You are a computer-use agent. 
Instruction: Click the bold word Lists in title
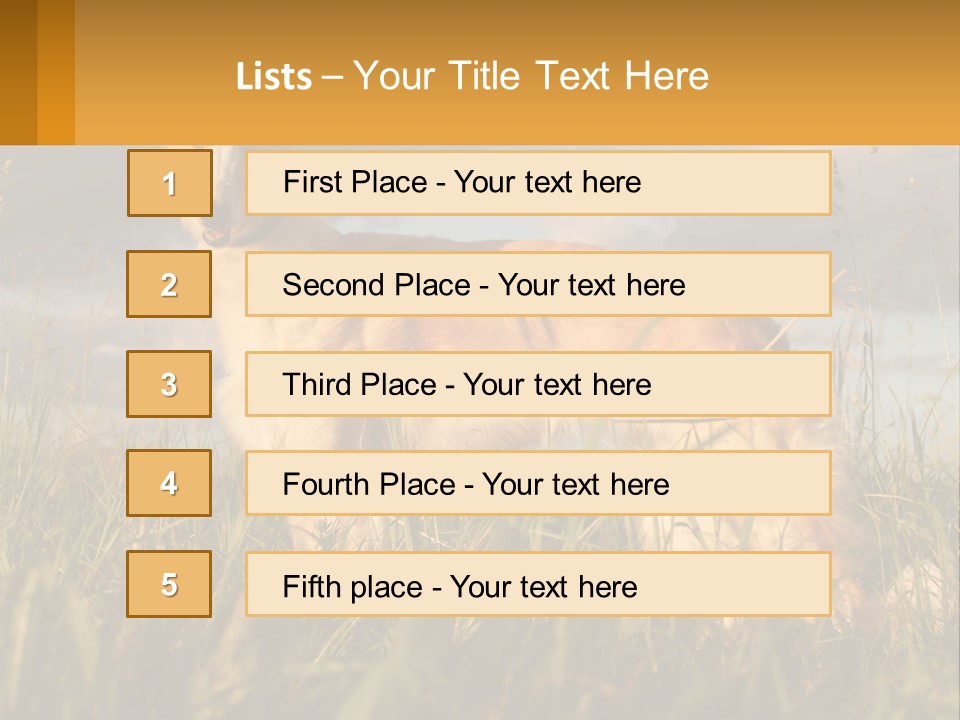click(273, 77)
